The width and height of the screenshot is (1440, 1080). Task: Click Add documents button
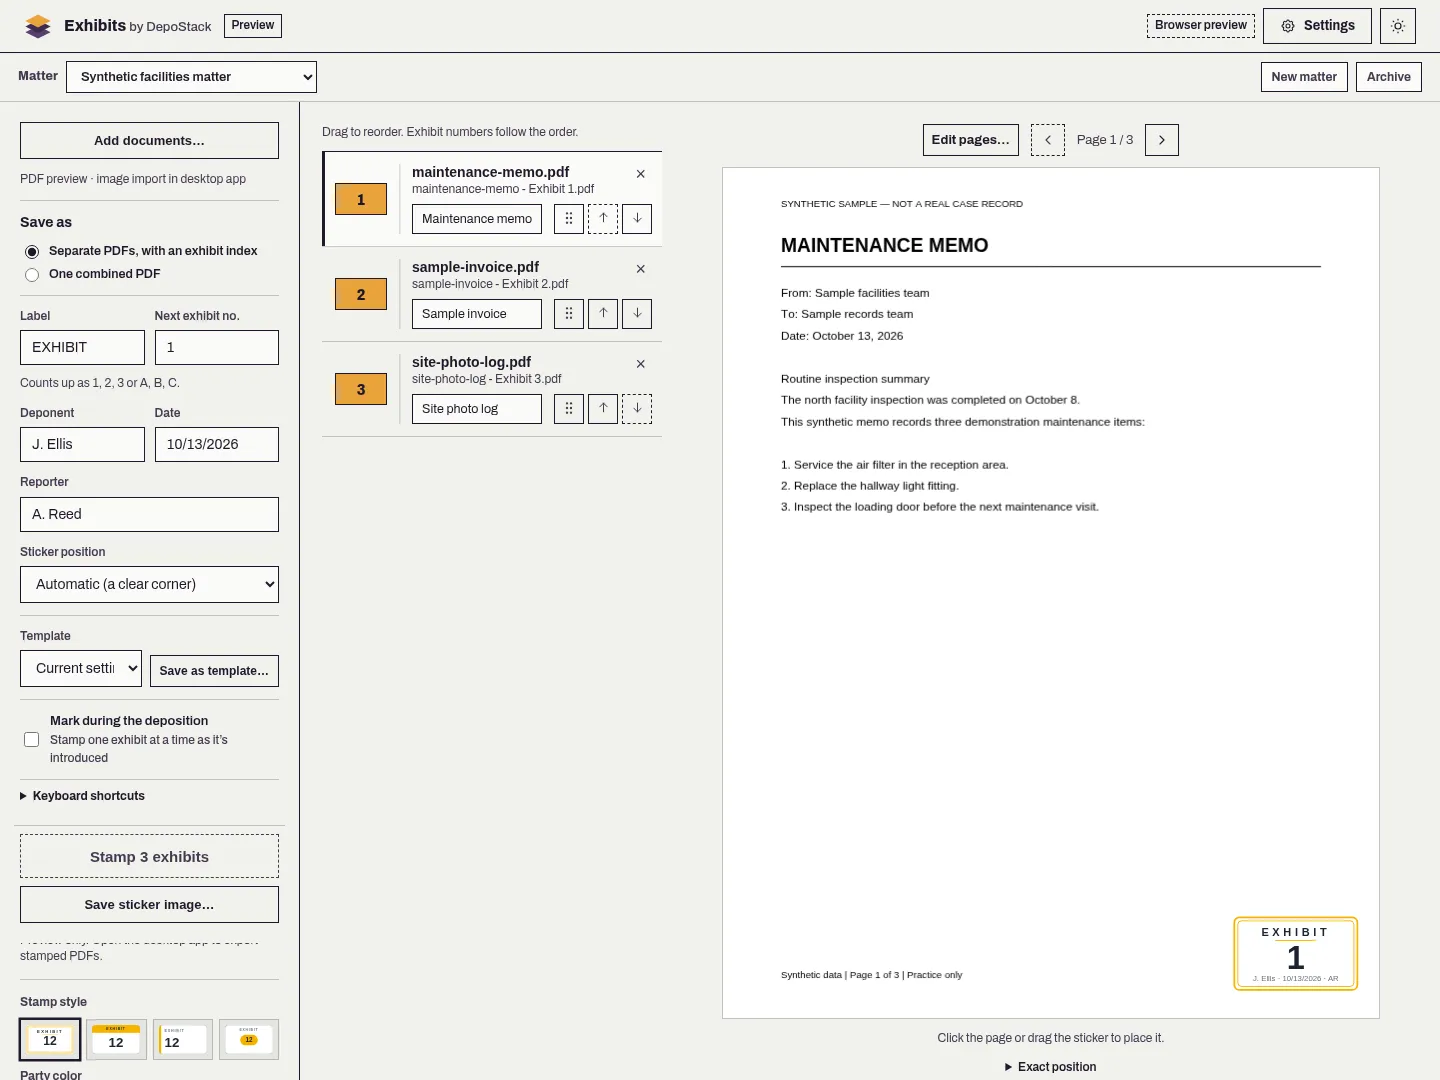149,141
